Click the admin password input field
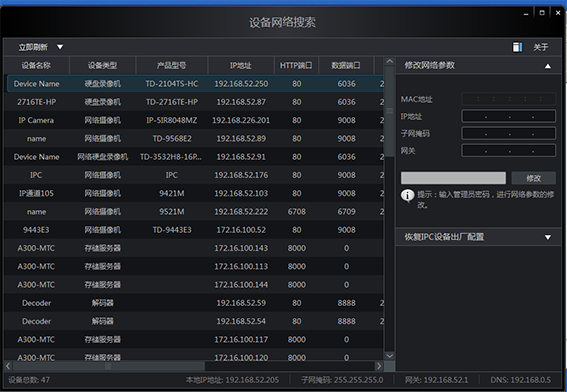 click(x=453, y=178)
